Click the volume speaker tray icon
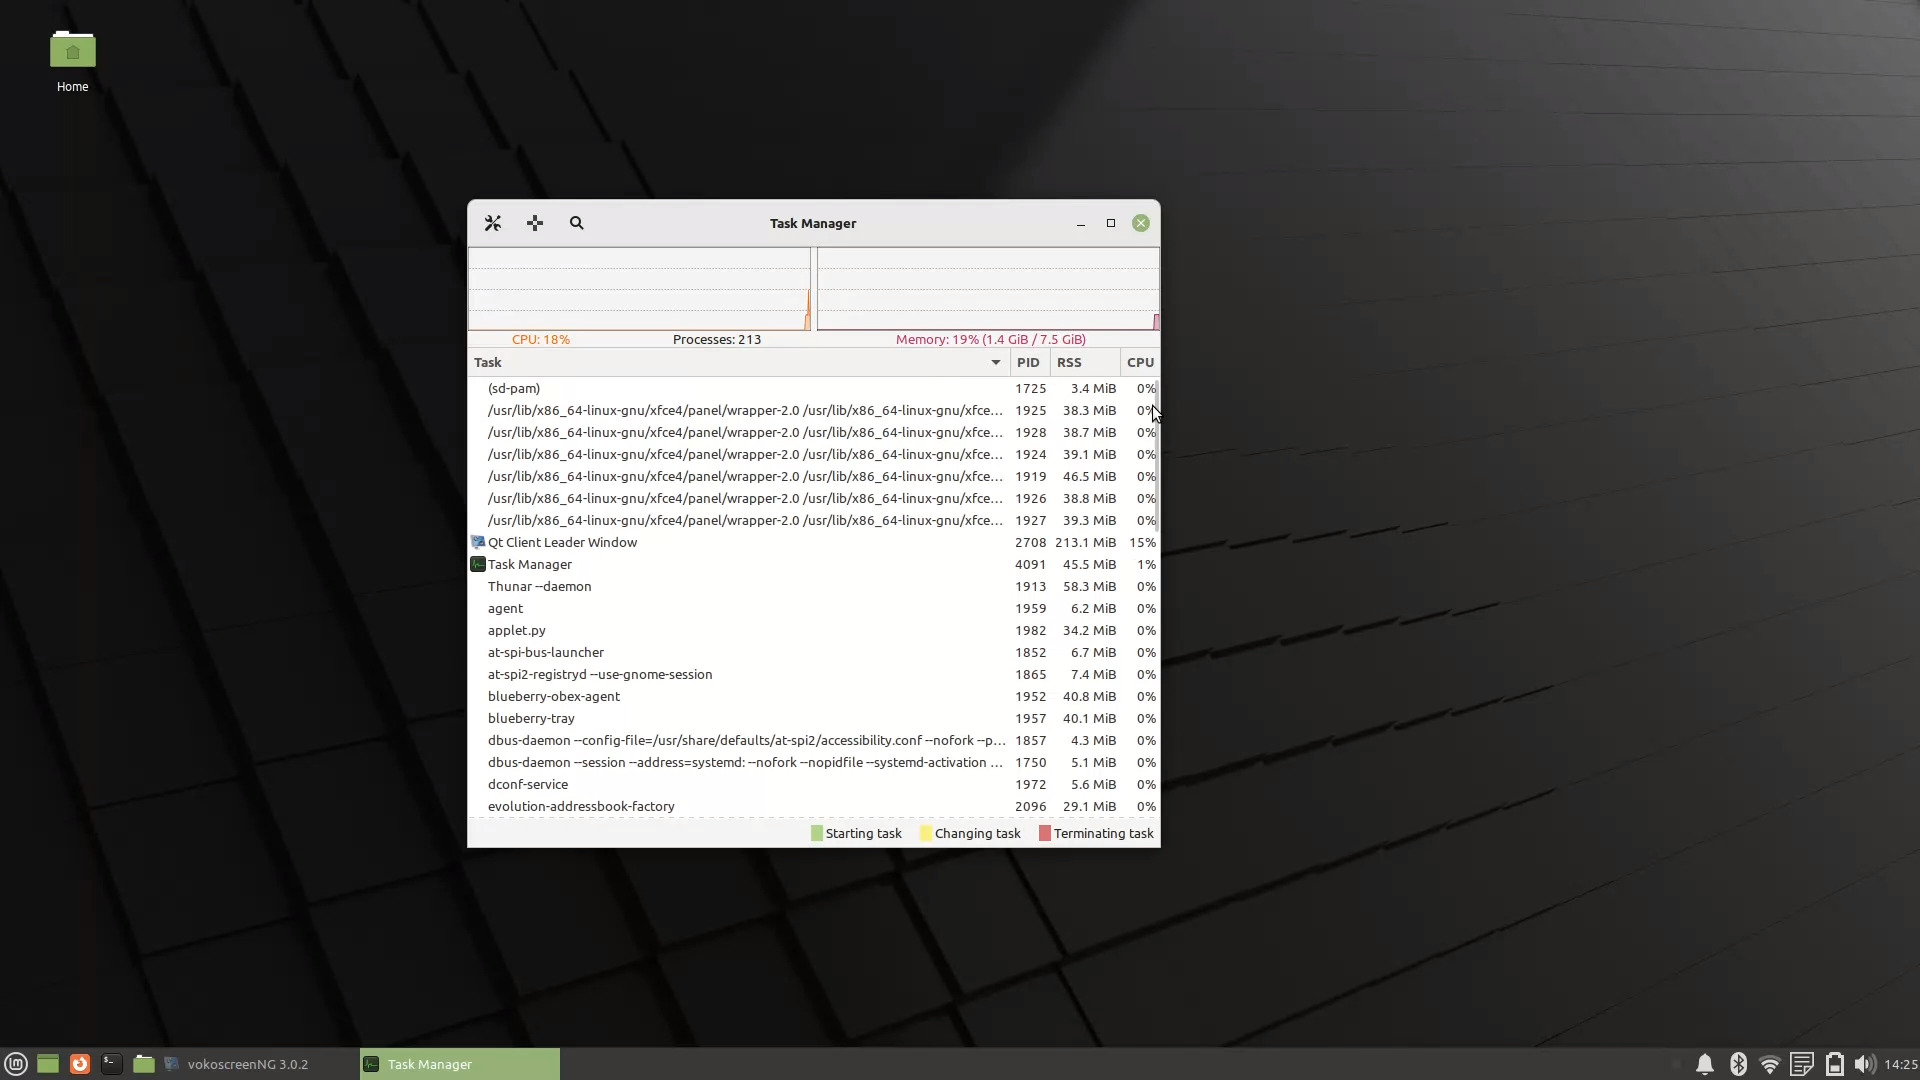 click(1862, 1064)
